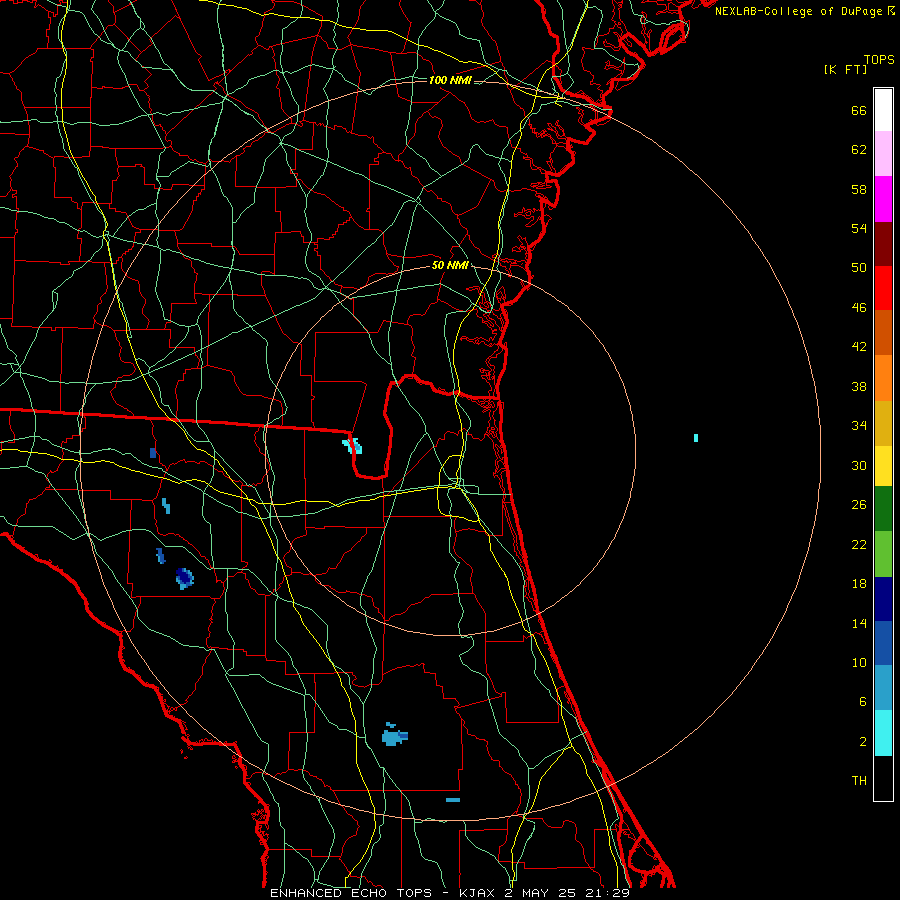Click the medium blue legend swatch

[x=883, y=643]
